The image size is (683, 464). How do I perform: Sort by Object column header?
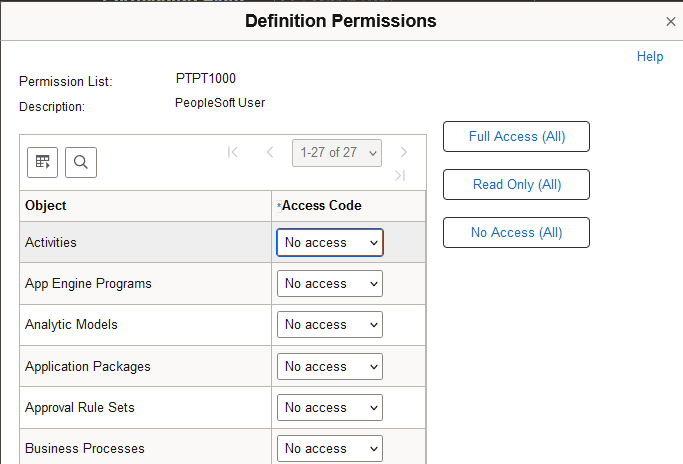46,206
